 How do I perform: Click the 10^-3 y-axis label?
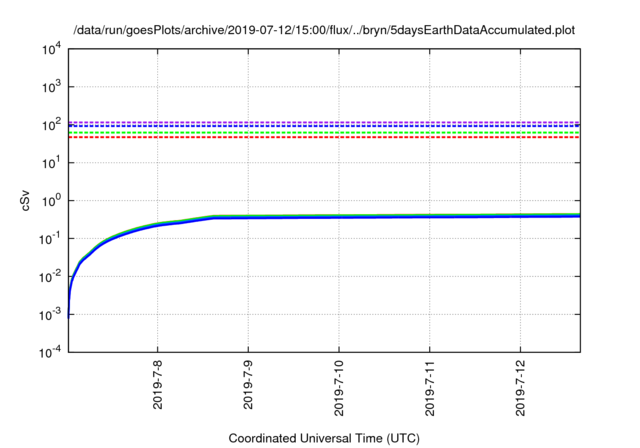click(50, 315)
